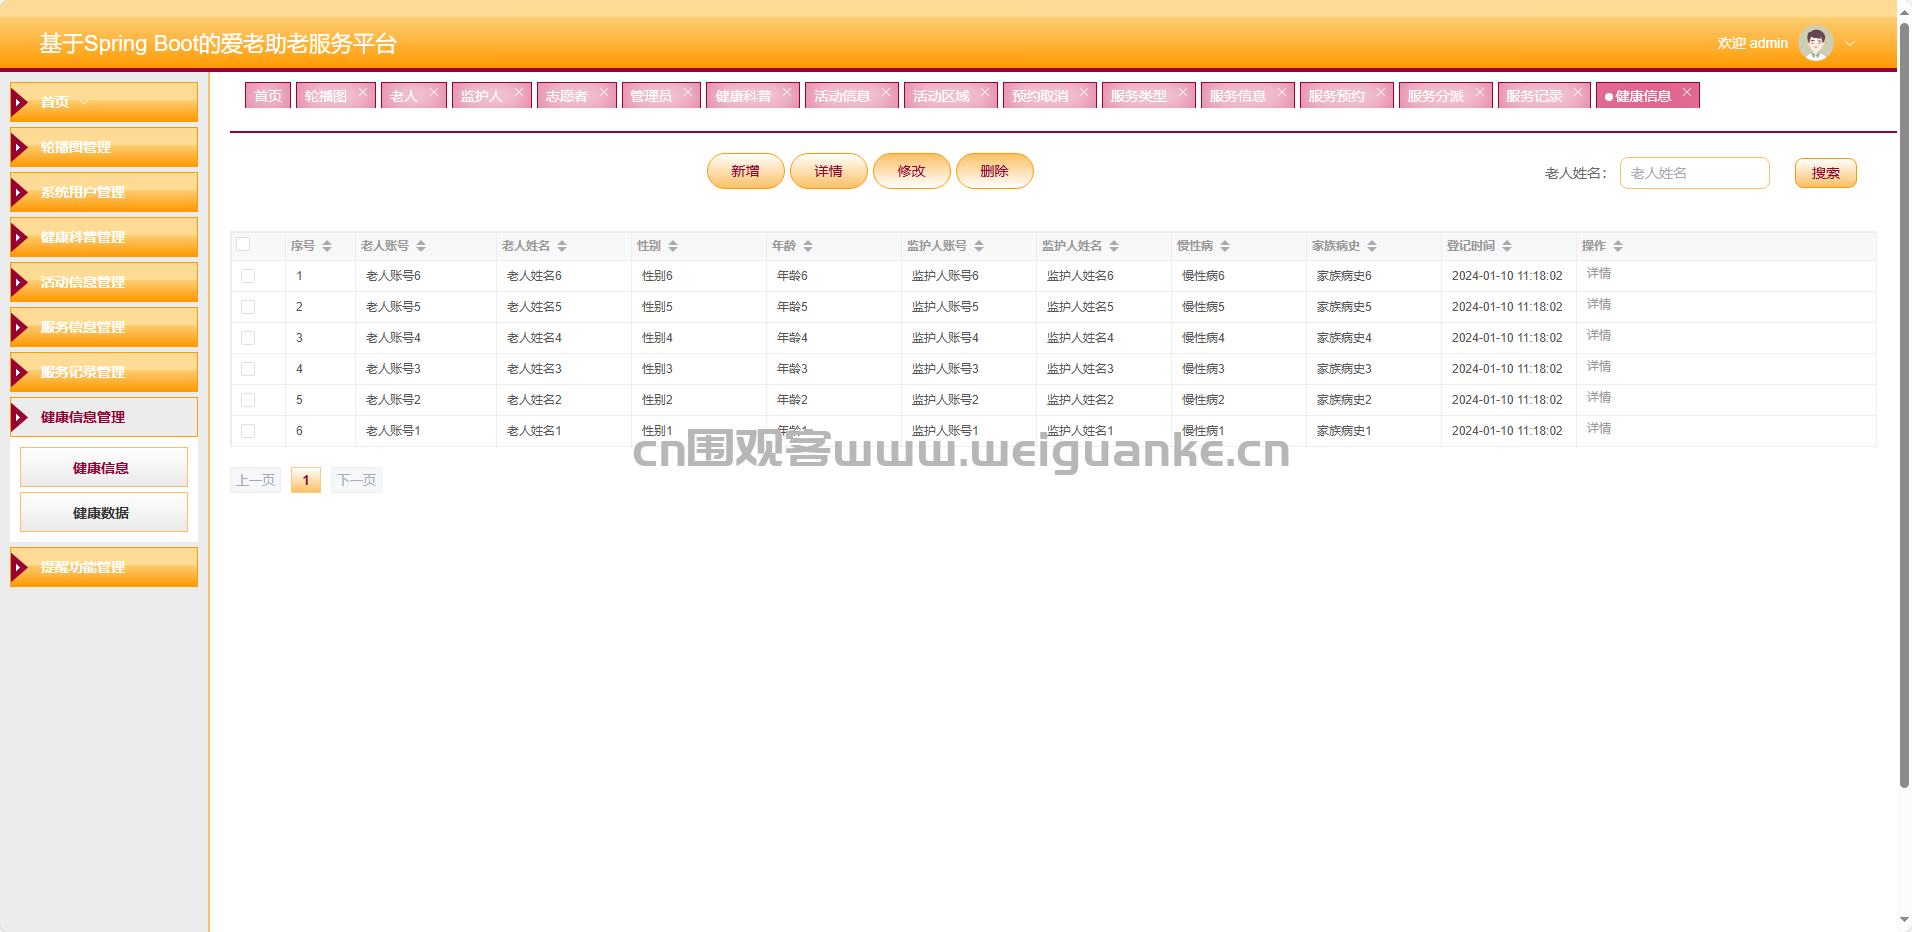Close the 轮播图 tab with its X icon
Image resolution: width=1912 pixels, height=932 pixels.
[x=363, y=92]
